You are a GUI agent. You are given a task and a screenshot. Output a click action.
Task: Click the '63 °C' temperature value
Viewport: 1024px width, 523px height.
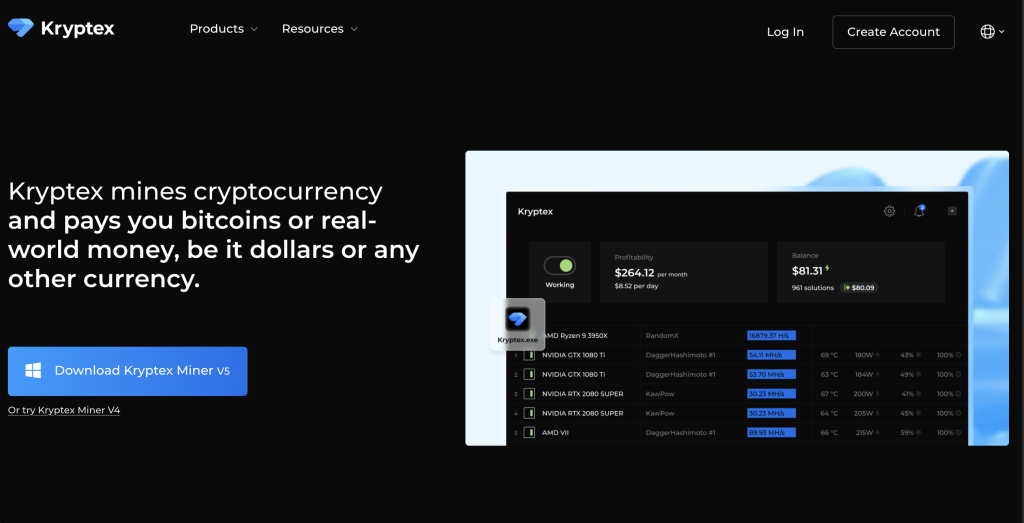click(829, 375)
